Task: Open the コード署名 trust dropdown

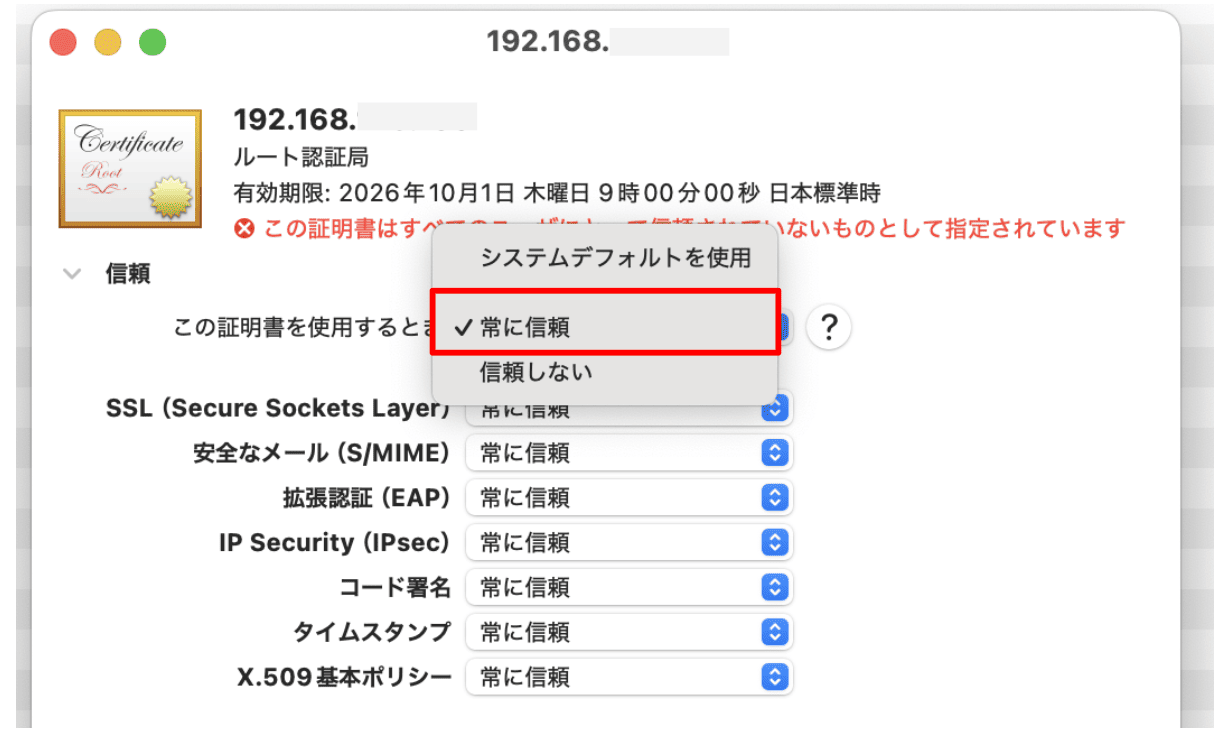Action: [628, 587]
